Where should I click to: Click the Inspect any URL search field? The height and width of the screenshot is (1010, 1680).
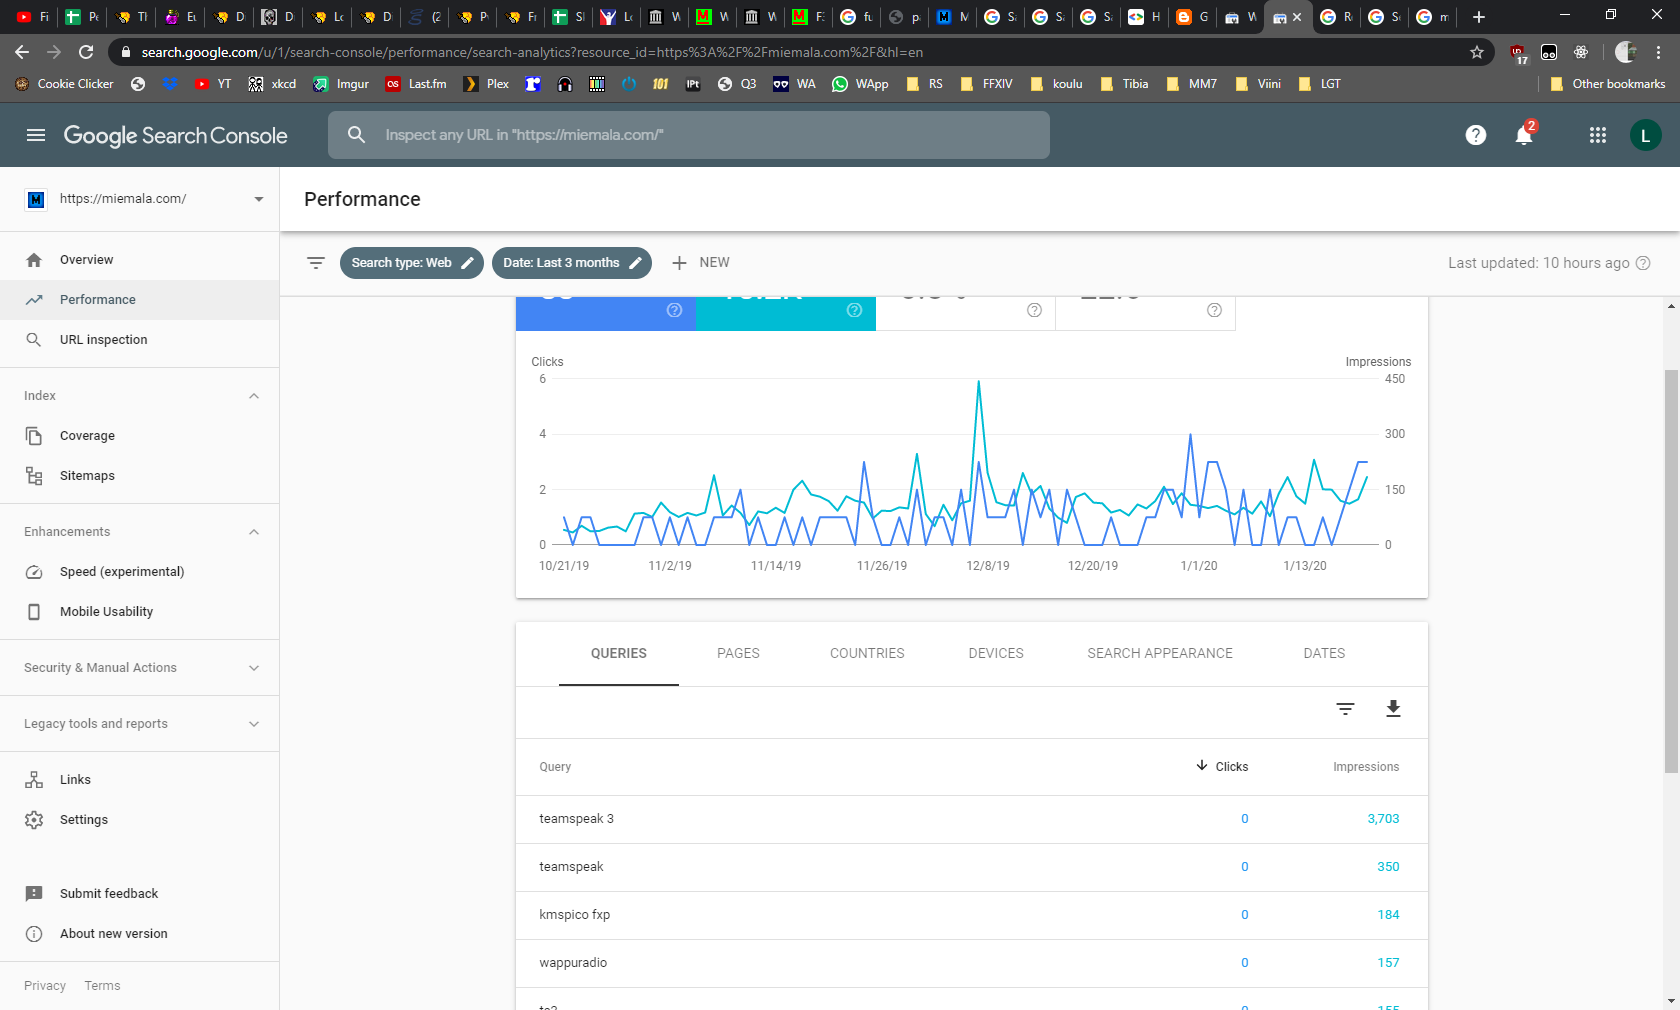pyautogui.click(x=688, y=135)
